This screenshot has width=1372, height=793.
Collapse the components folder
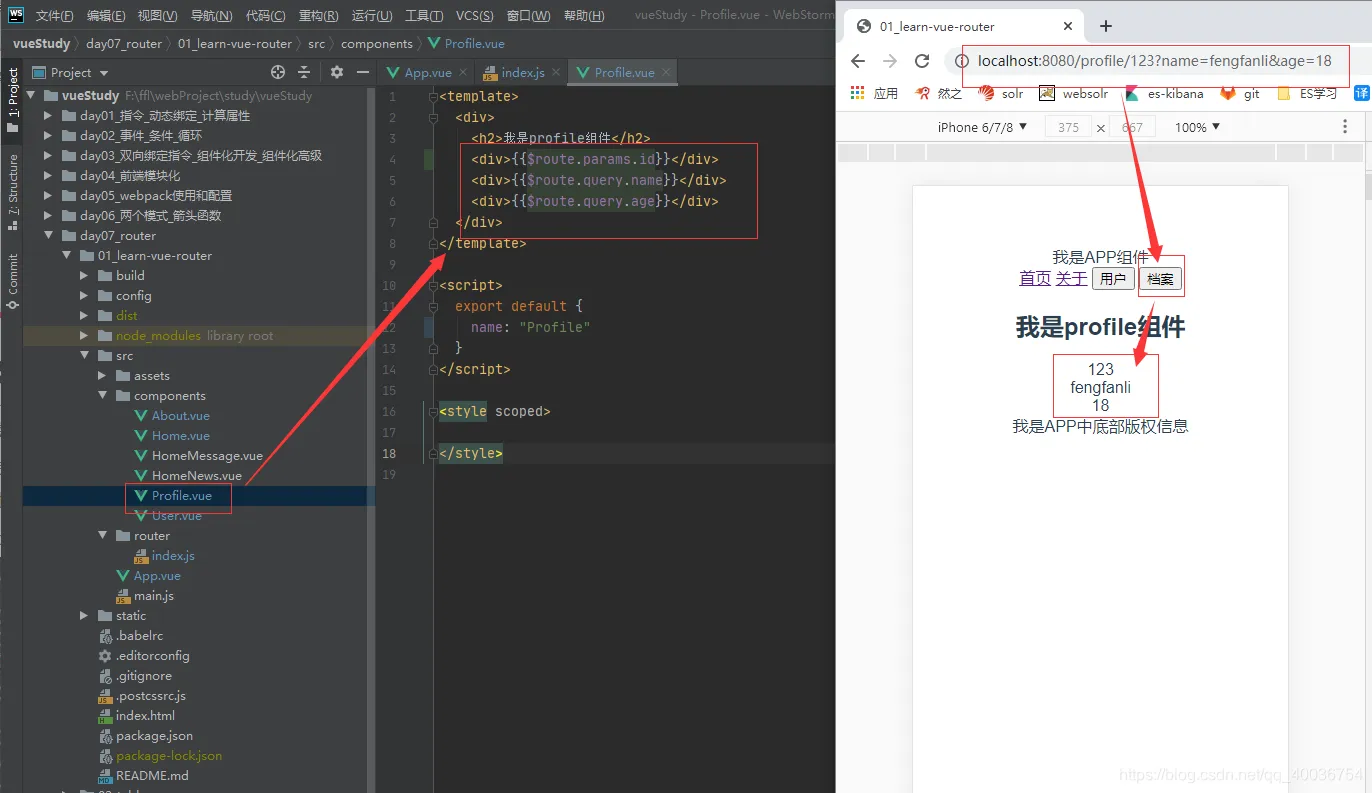pyautogui.click(x=102, y=396)
